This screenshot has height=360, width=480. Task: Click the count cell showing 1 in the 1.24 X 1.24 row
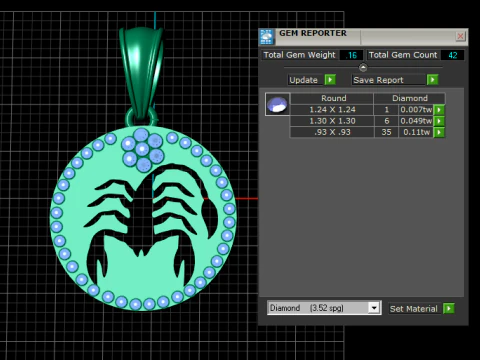click(386, 110)
